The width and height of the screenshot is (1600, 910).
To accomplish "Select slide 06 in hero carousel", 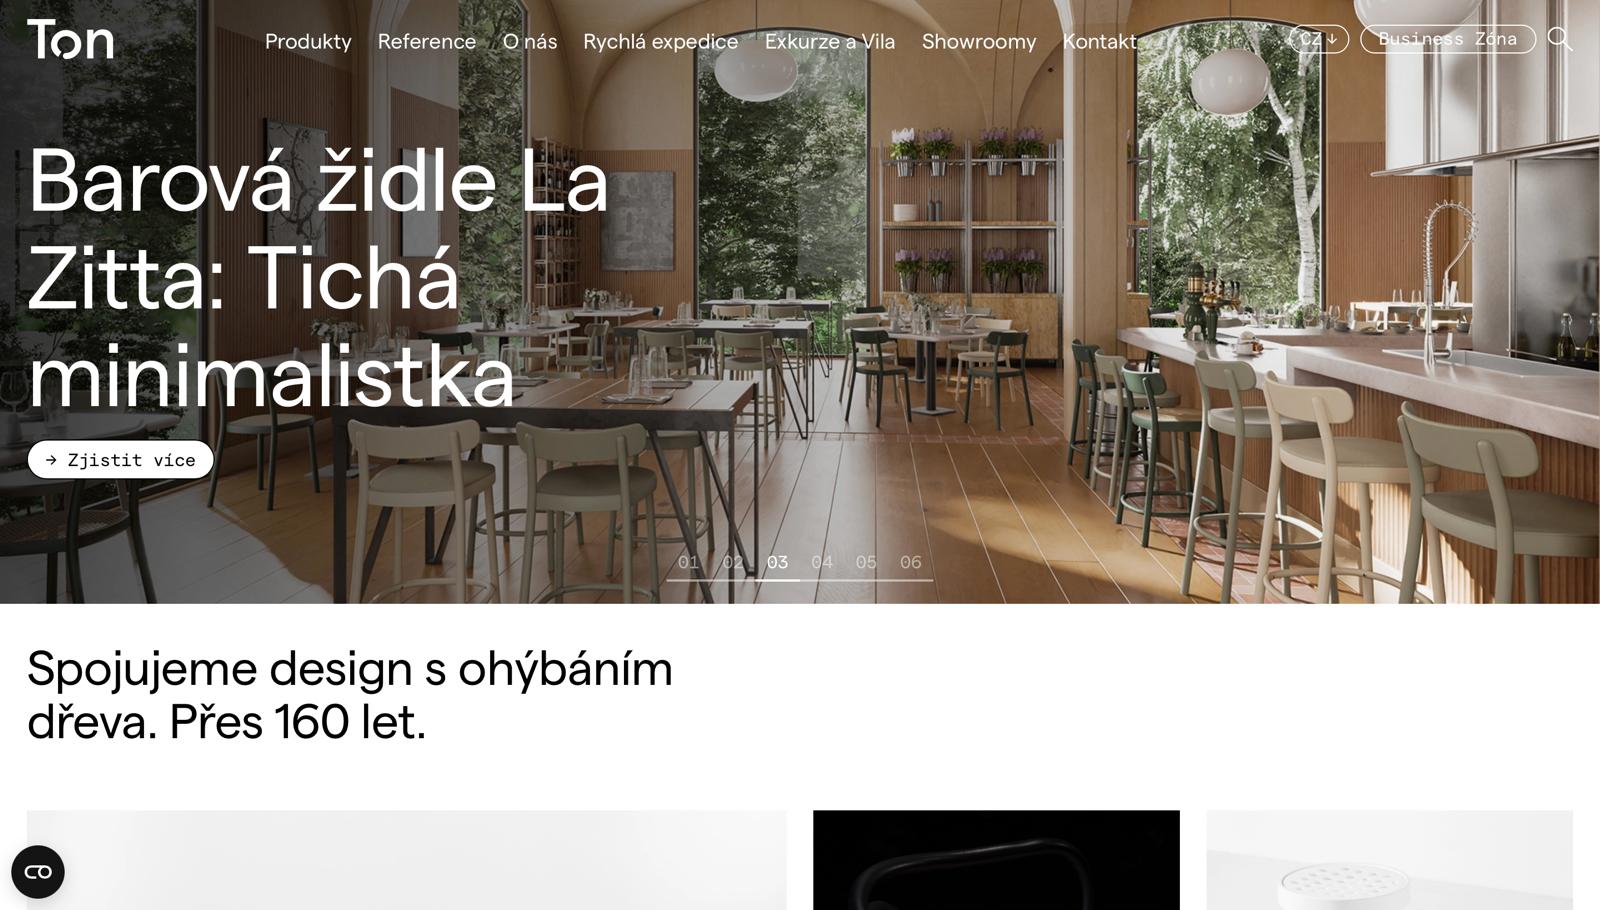I will pos(911,563).
